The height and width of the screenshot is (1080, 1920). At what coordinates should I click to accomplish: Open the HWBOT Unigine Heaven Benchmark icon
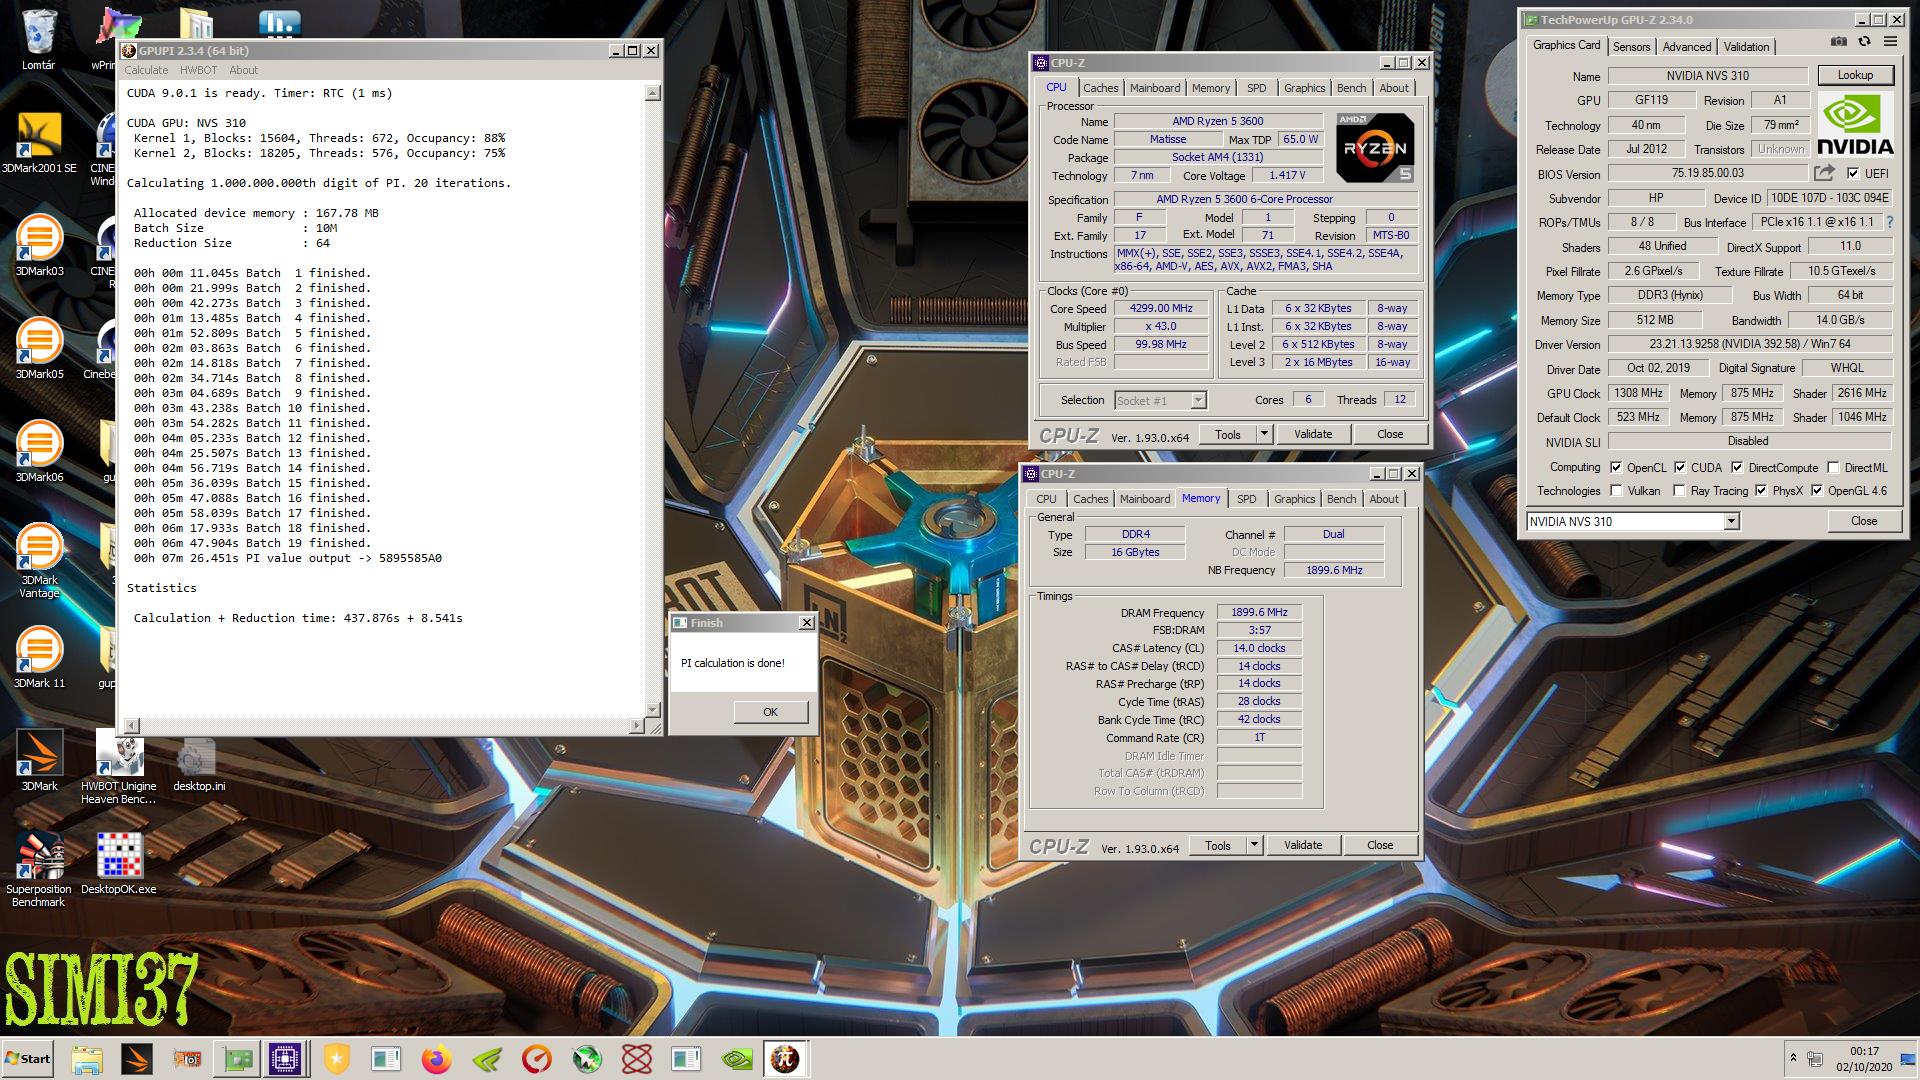[x=119, y=767]
